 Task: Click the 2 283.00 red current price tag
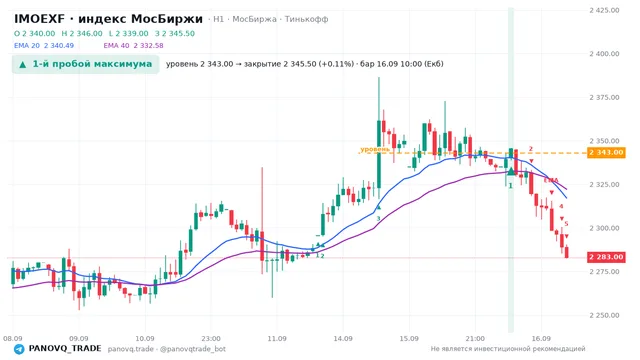(x=606, y=257)
